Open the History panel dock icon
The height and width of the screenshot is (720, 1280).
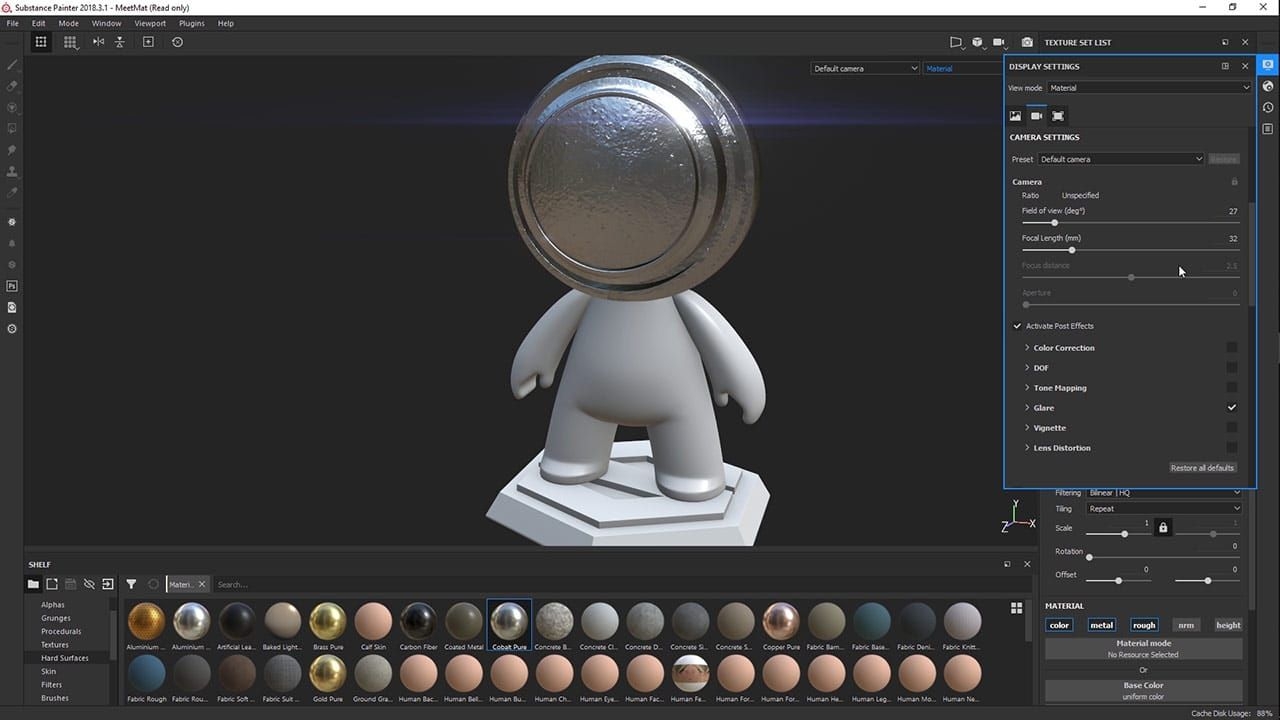click(x=1268, y=108)
